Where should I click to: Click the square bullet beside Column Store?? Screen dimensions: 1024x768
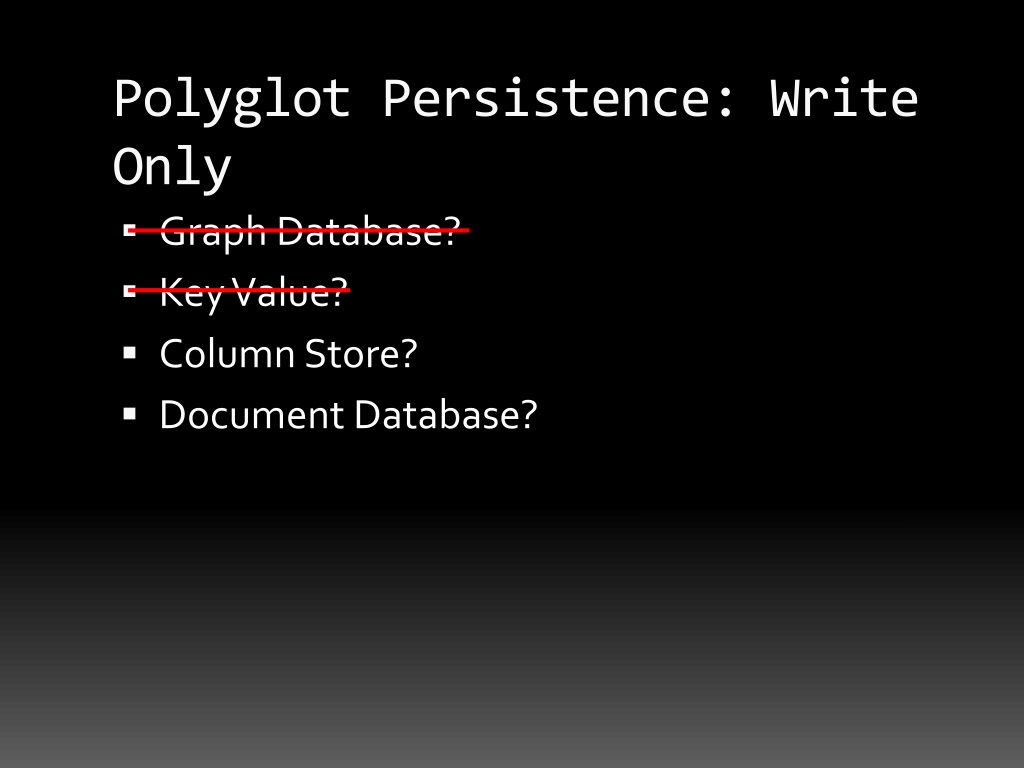(x=129, y=353)
